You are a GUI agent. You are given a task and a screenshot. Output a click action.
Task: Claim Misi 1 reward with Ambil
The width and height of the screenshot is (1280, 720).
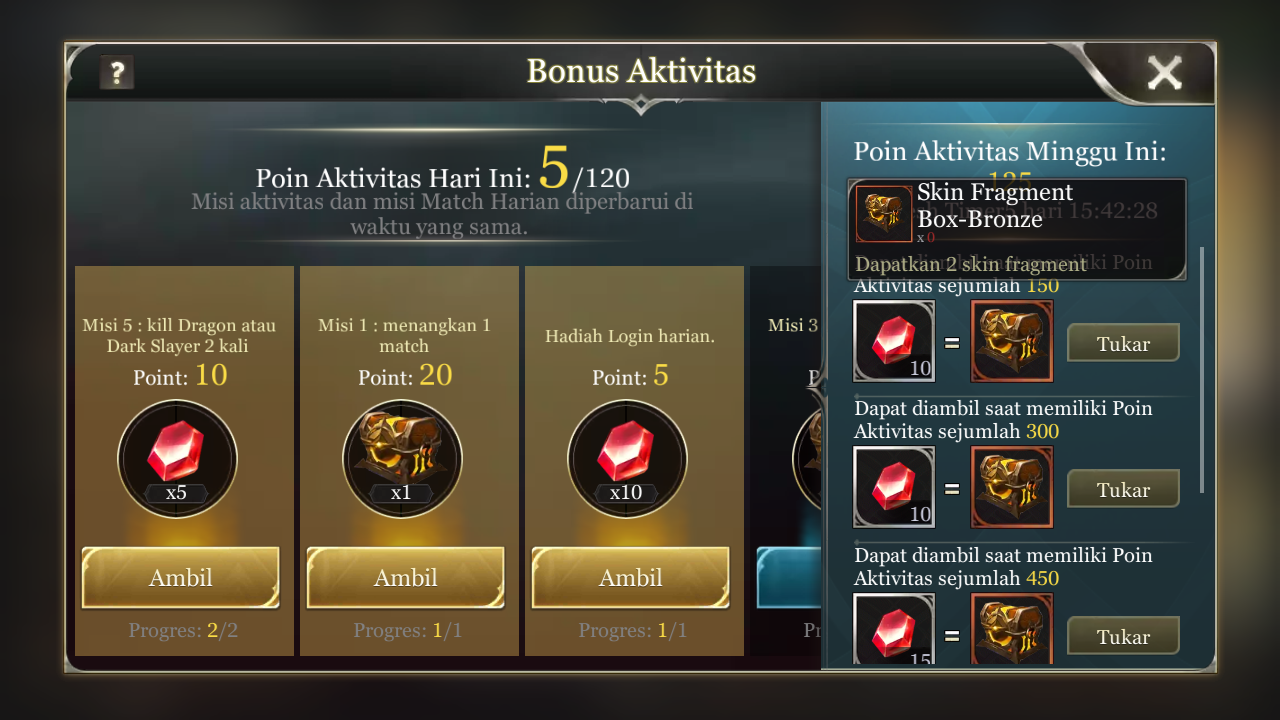point(405,578)
